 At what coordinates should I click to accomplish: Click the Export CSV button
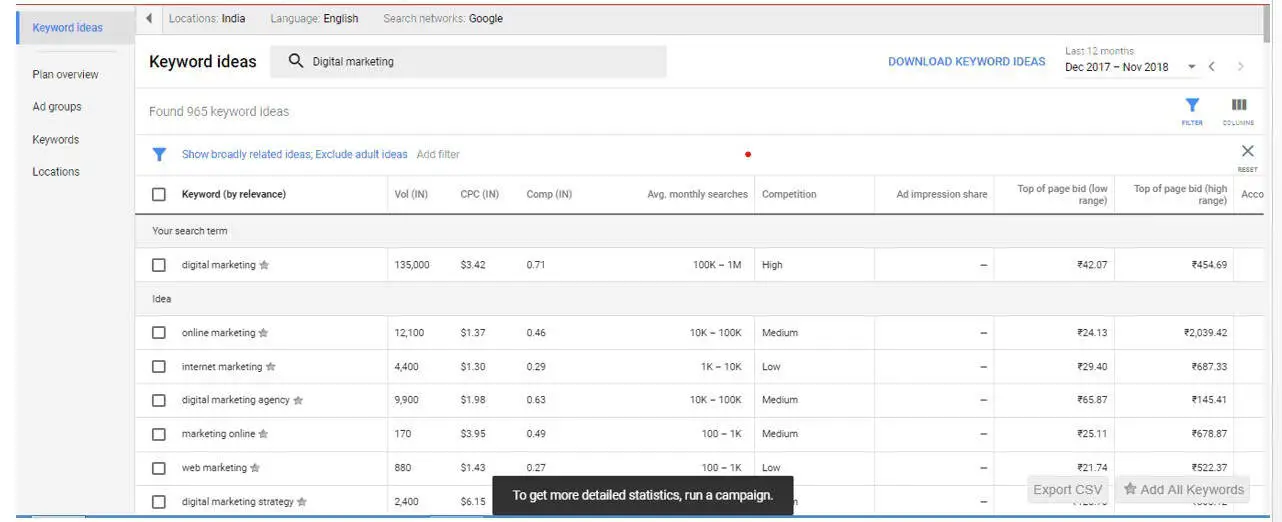pos(1067,490)
